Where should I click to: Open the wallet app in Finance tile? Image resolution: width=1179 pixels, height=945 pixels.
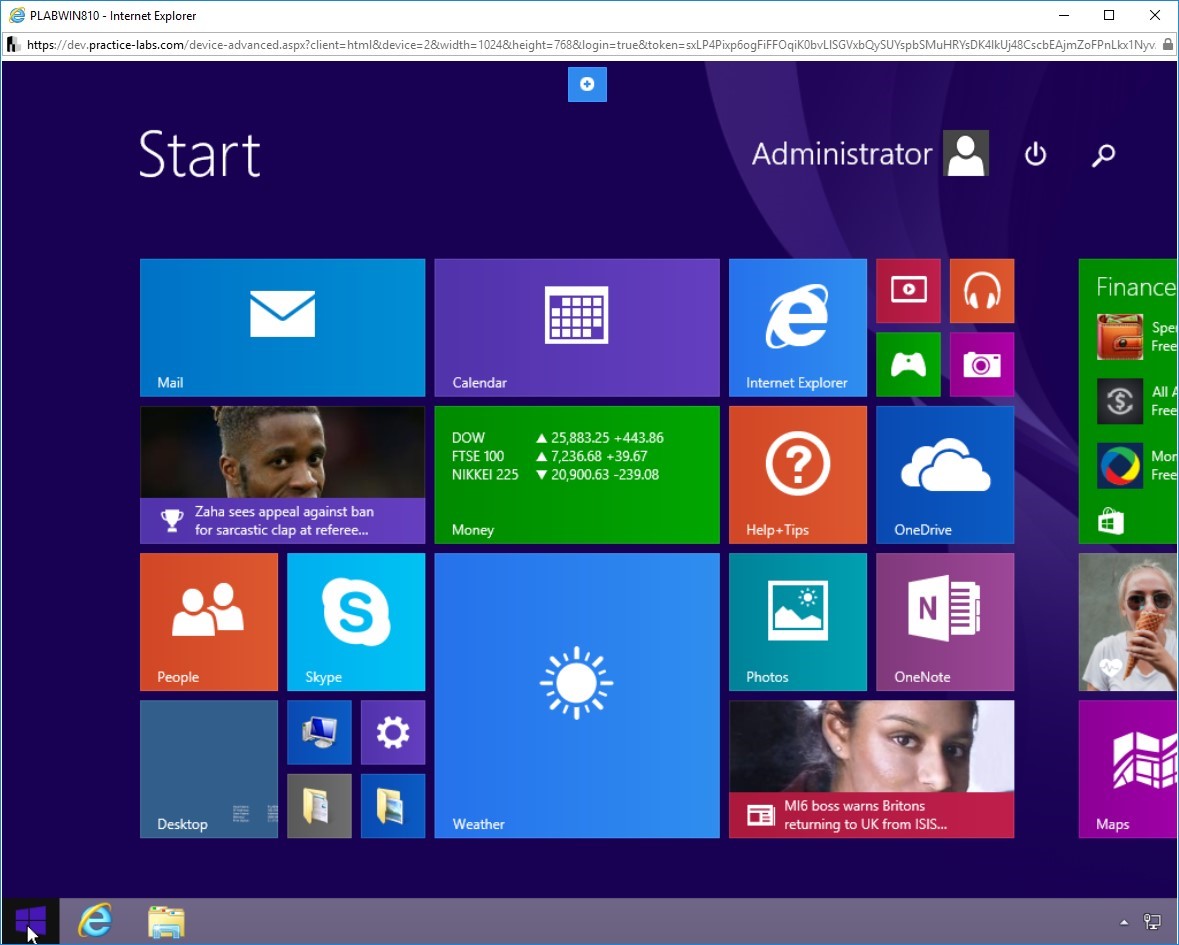(1120, 337)
